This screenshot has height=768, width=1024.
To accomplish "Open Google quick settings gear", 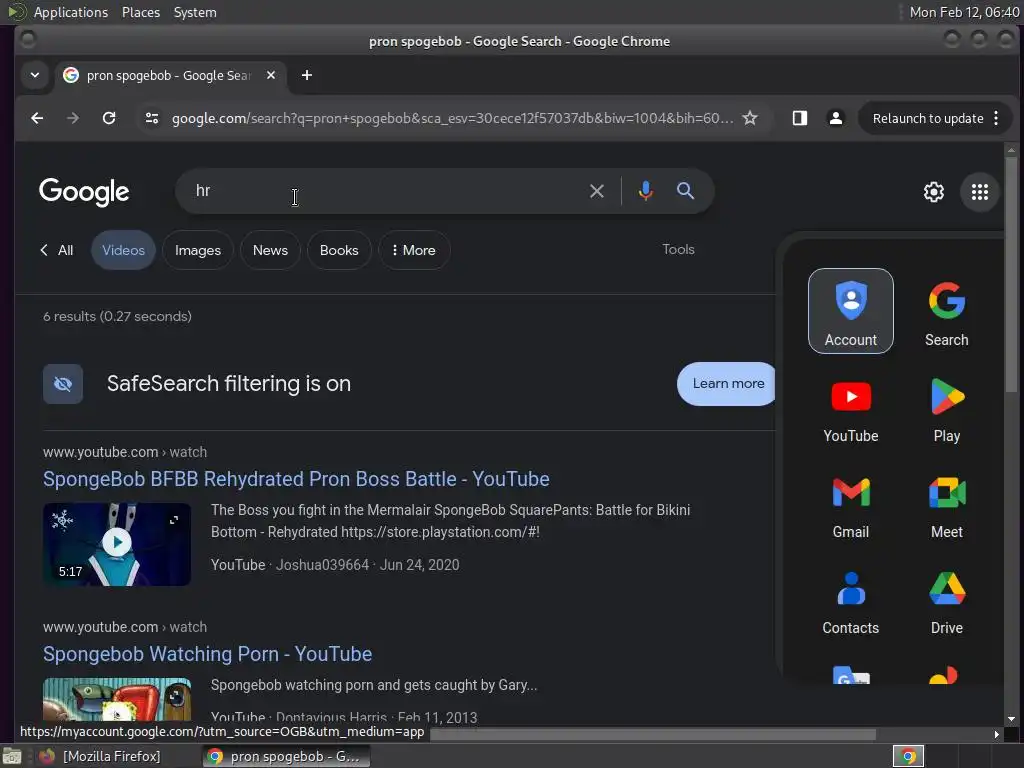I will (x=933, y=192).
